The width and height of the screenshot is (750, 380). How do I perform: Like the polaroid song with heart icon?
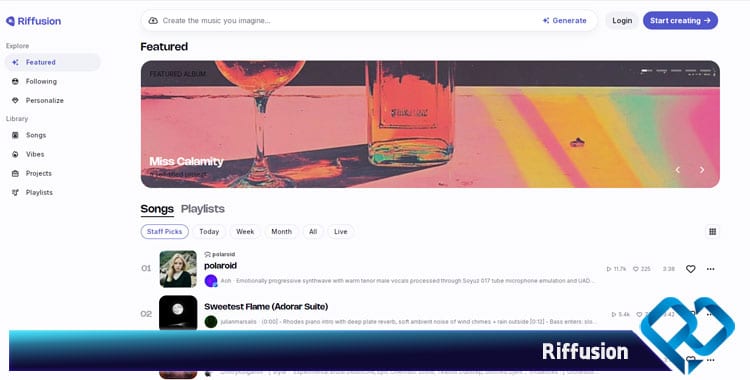point(690,269)
